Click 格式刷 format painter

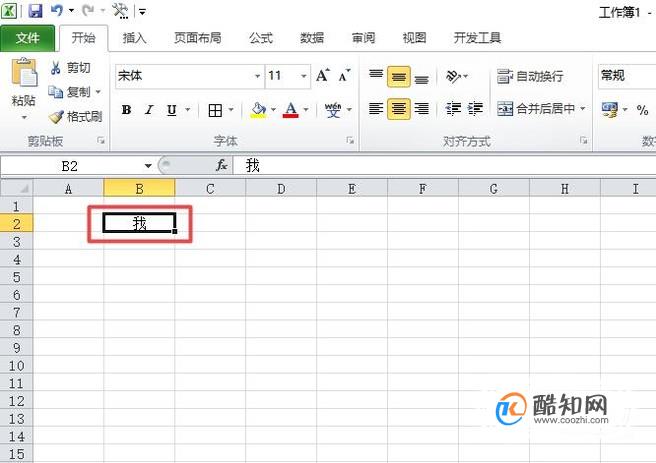(x=75, y=116)
